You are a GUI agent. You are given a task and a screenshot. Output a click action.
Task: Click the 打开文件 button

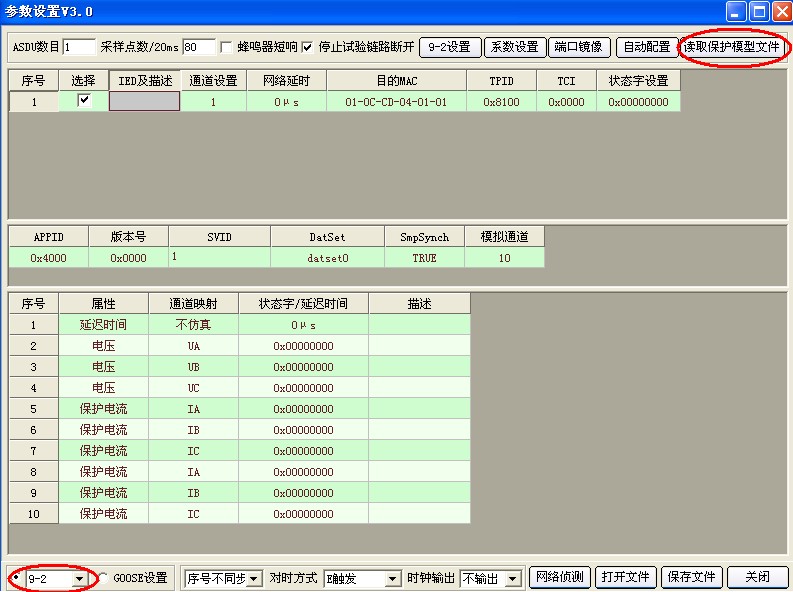(626, 577)
